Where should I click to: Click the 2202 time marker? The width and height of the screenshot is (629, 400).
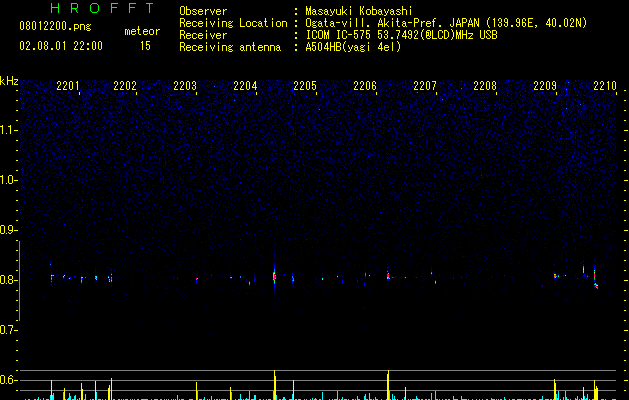125,86
